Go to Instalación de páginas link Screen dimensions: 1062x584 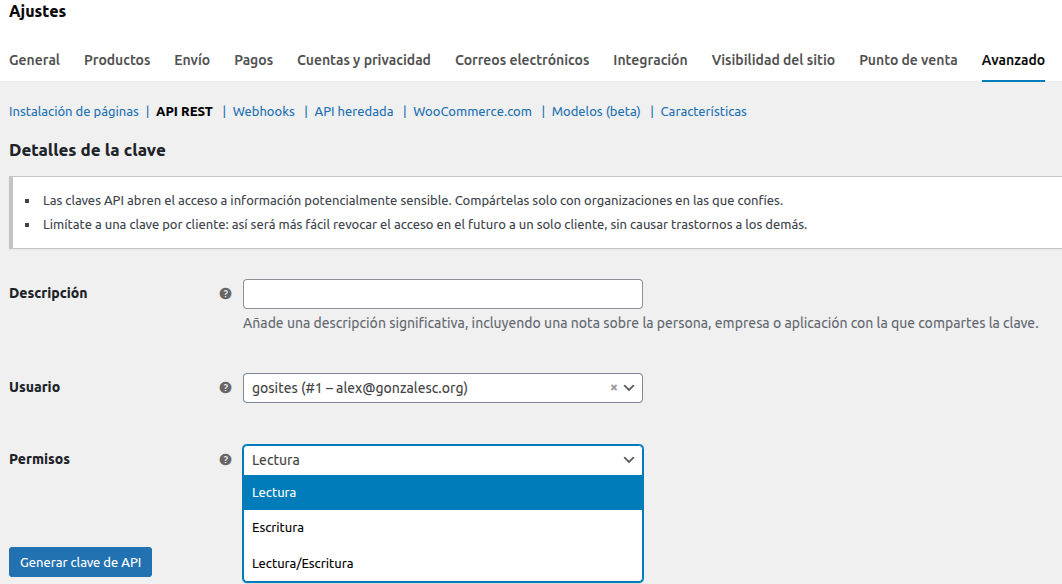[74, 112]
